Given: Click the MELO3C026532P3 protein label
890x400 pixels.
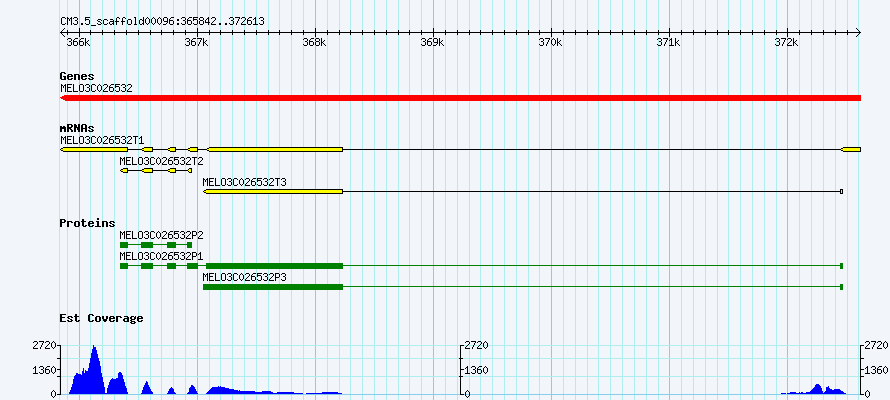Looking at the screenshot, I should click(244, 277).
